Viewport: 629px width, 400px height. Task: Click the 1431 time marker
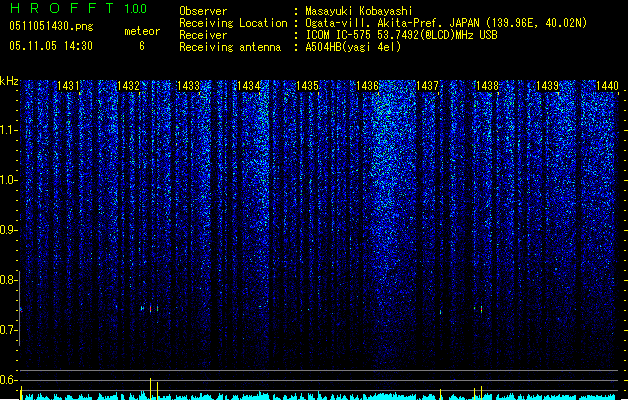click(68, 86)
